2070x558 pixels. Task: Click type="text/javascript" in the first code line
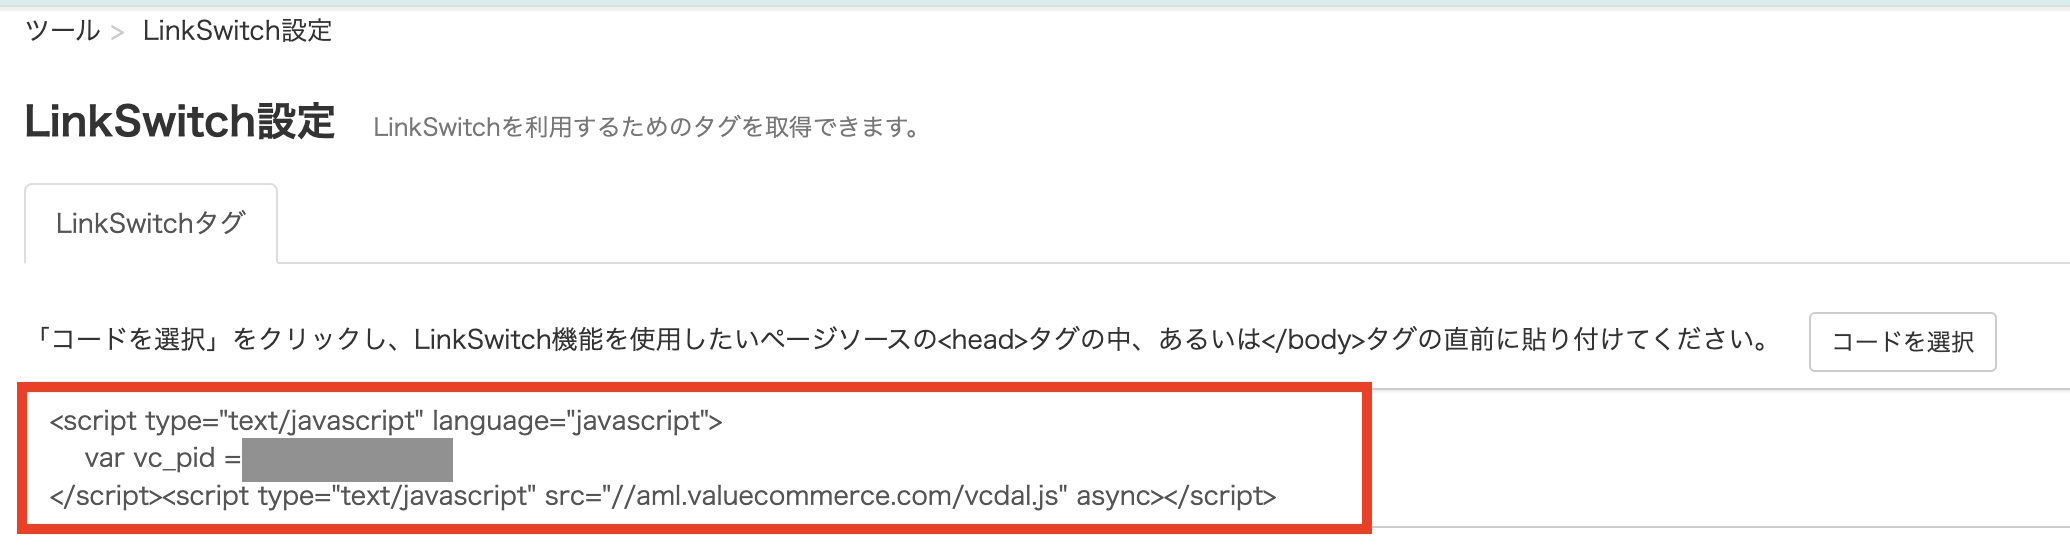click(284, 421)
